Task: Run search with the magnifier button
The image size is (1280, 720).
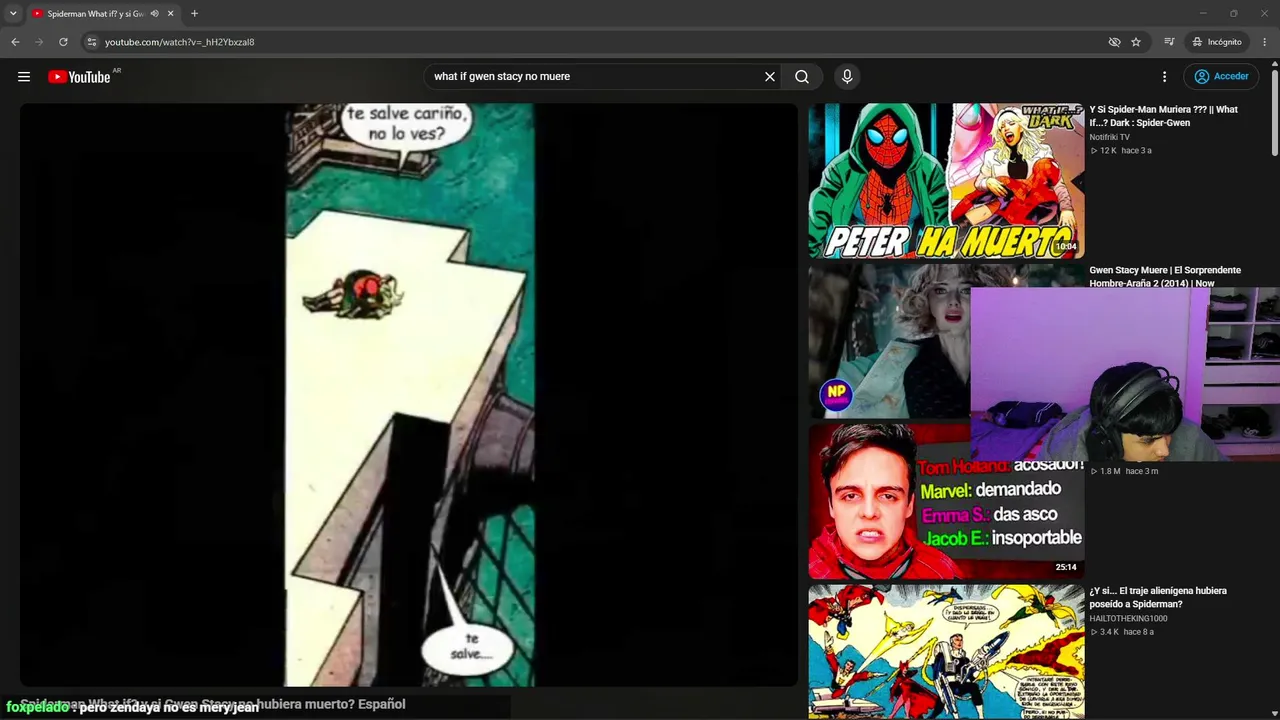Action: 802,77
